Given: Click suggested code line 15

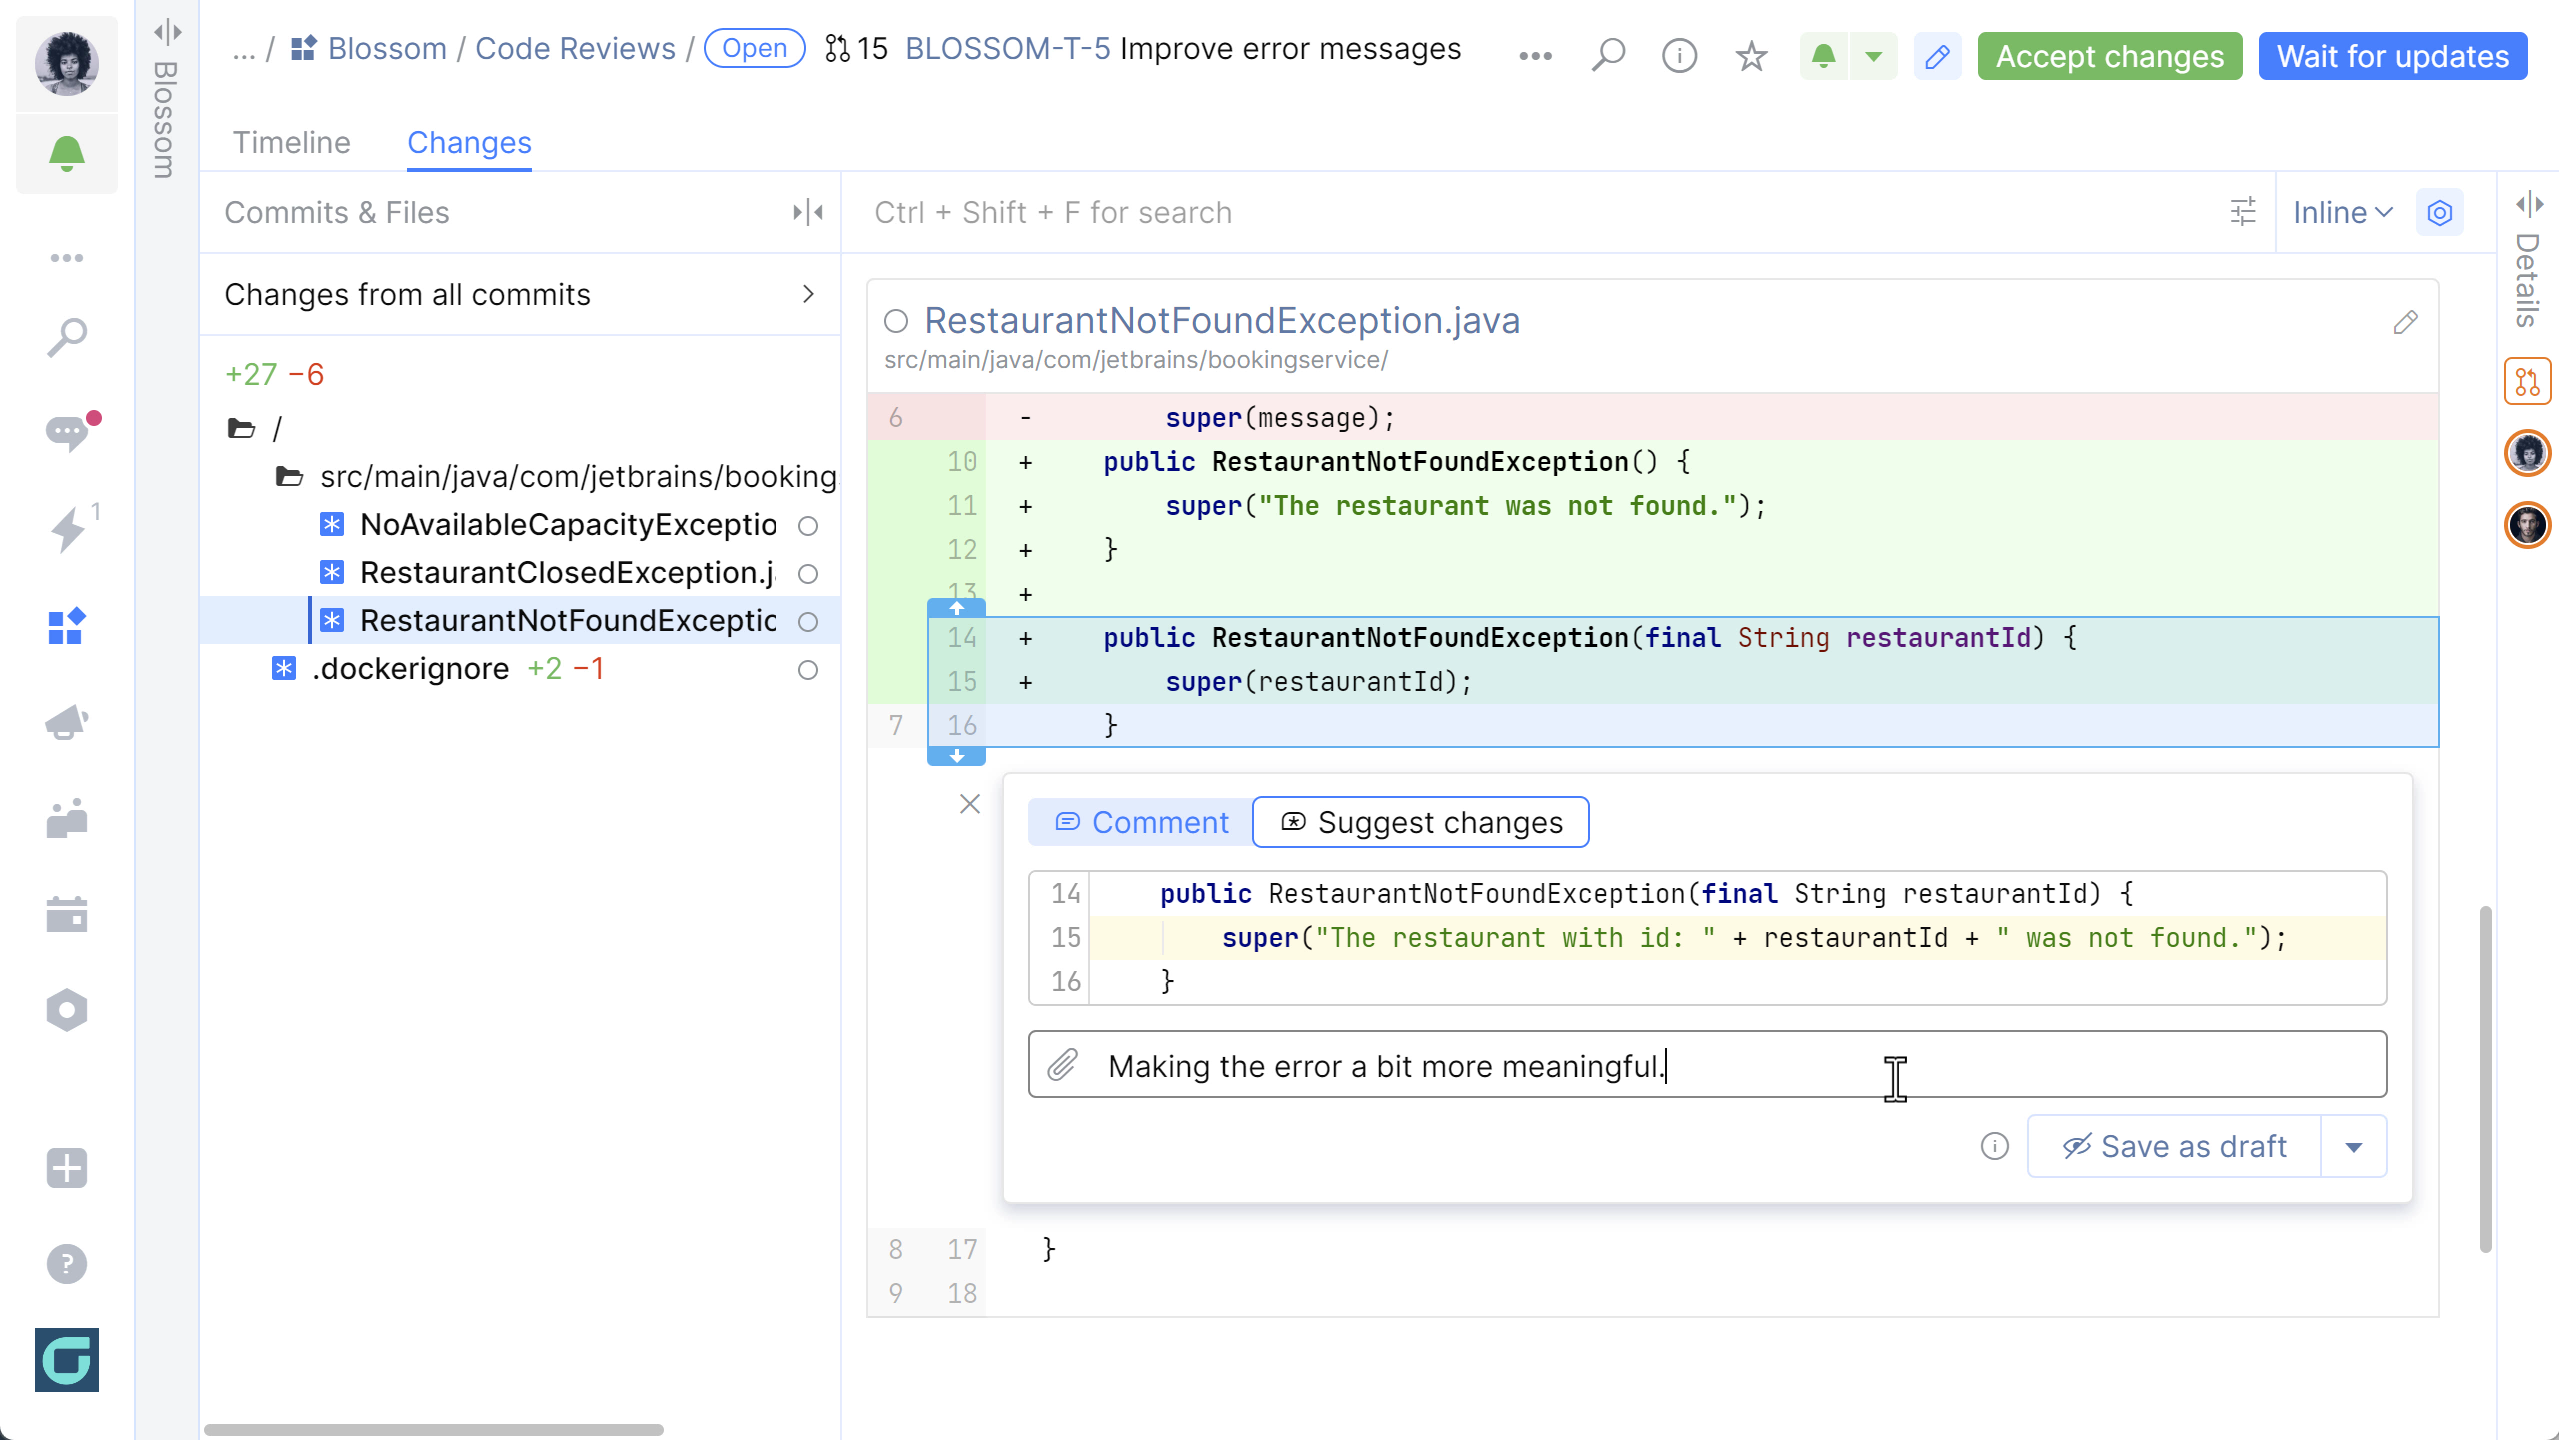Looking at the screenshot, I should pyautogui.click(x=1738, y=938).
